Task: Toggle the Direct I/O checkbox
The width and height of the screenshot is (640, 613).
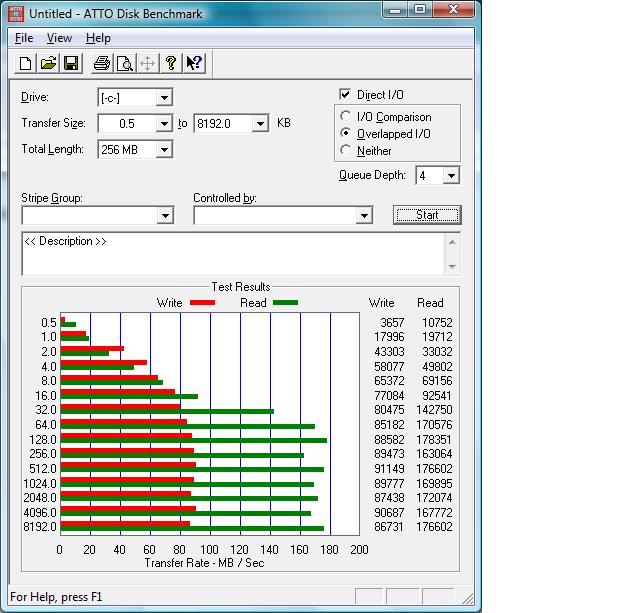Action: [x=345, y=95]
